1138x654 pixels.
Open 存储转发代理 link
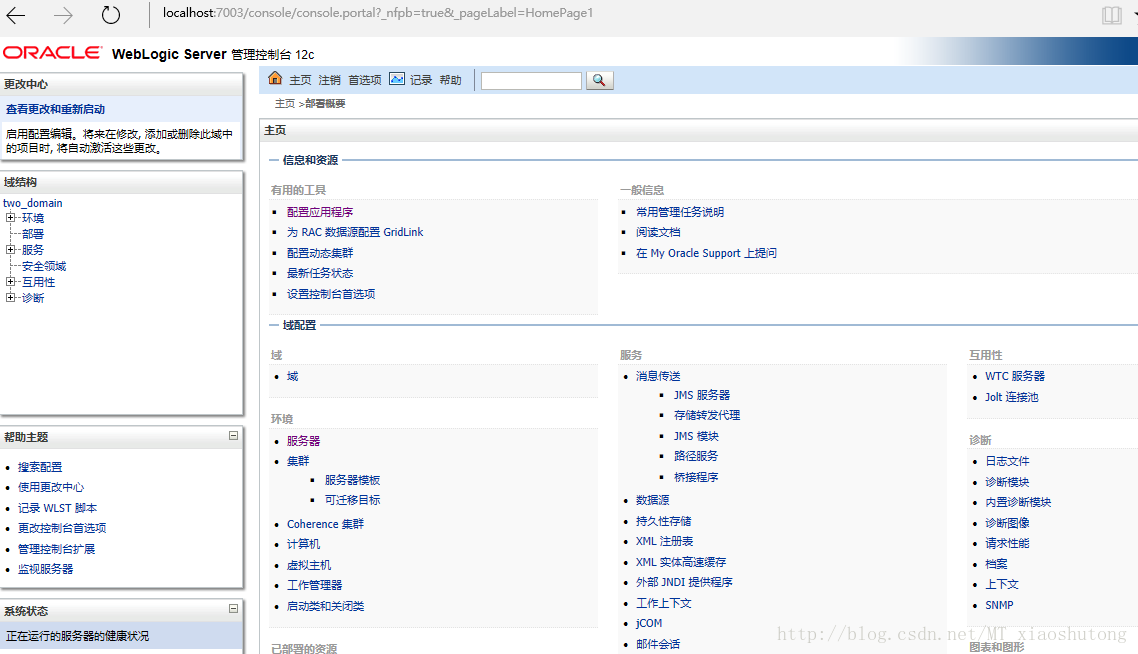point(707,415)
